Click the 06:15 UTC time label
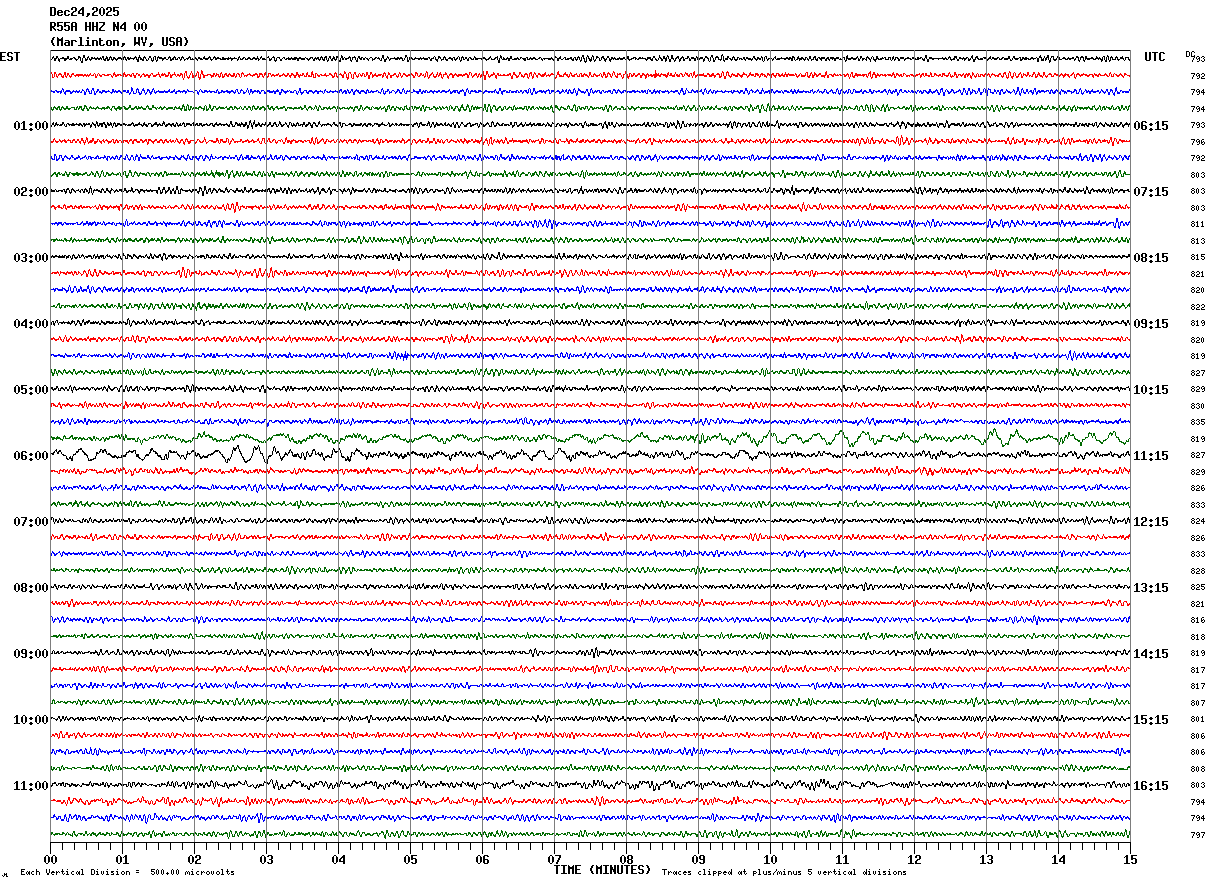Viewport: 1210px width, 886px height. click(x=1150, y=126)
